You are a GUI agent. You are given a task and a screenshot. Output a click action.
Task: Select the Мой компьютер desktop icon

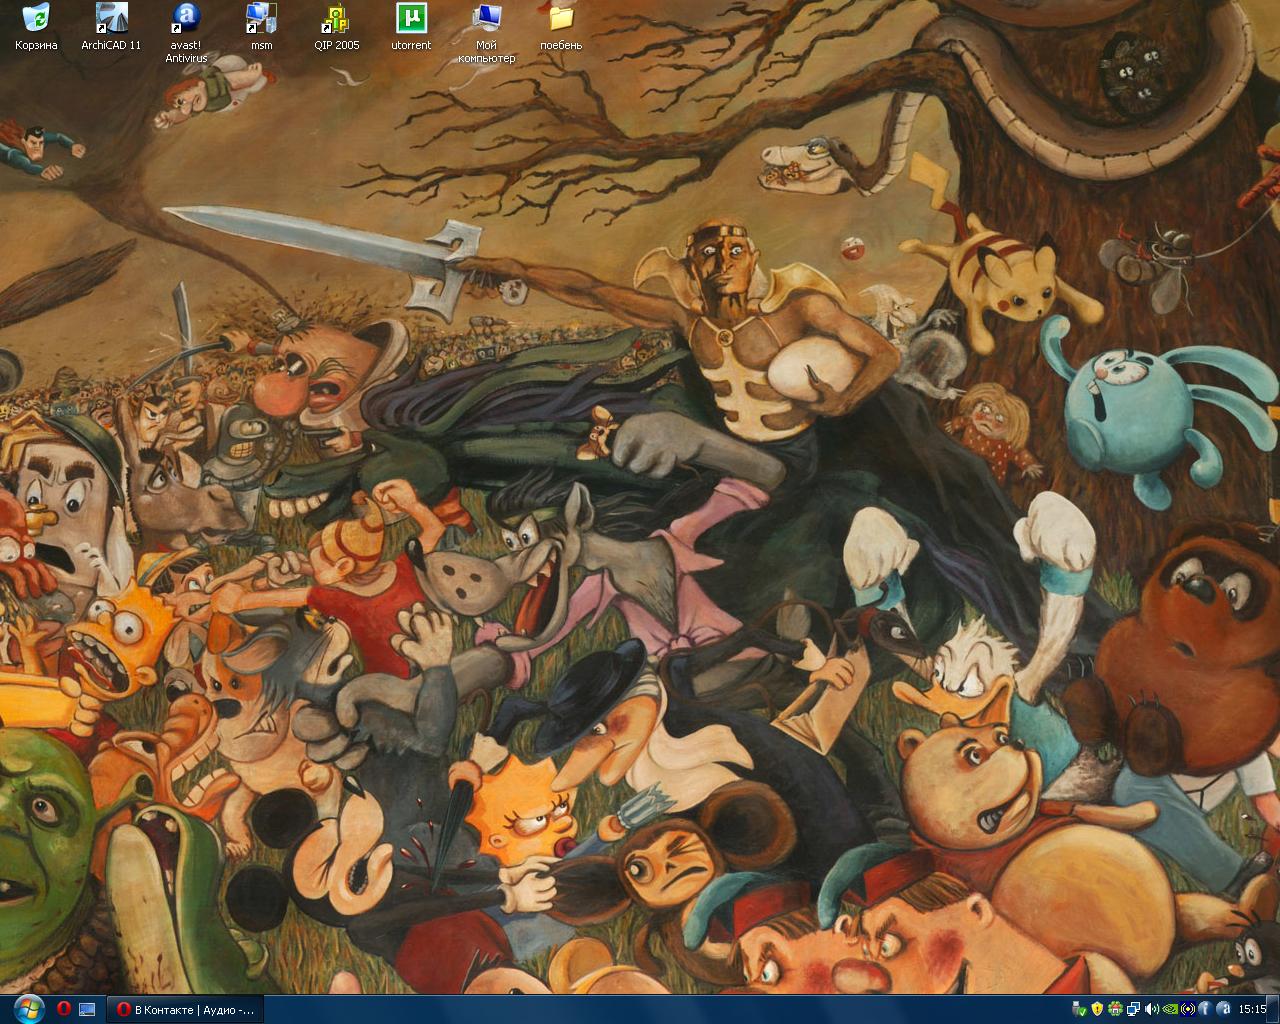tap(487, 34)
